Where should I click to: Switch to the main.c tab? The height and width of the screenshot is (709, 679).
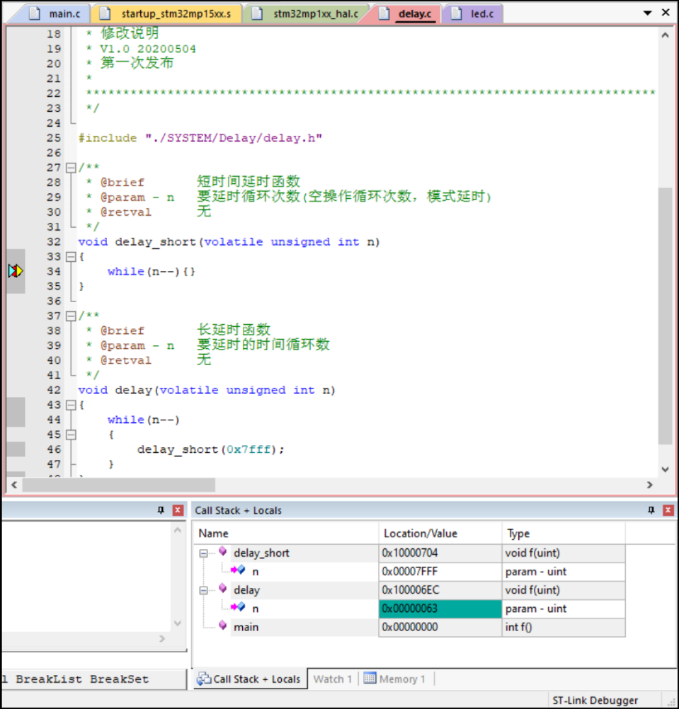(x=55, y=14)
